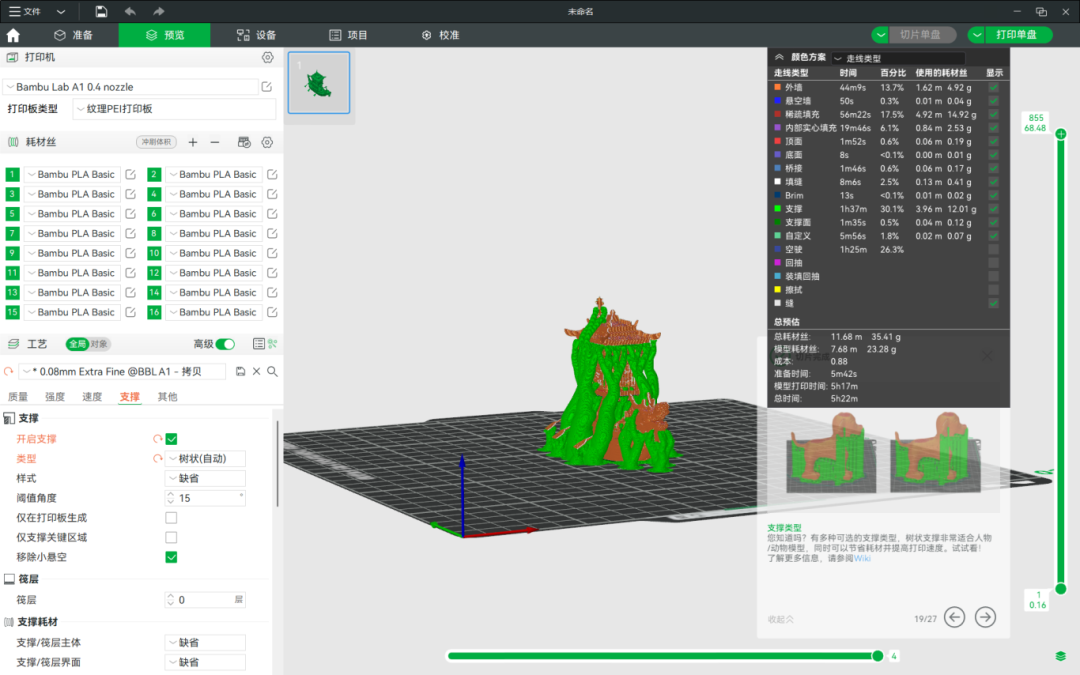Image resolution: width=1080 pixels, height=675 pixels.
Task: Go to the home page icon
Action: [13, 35]
